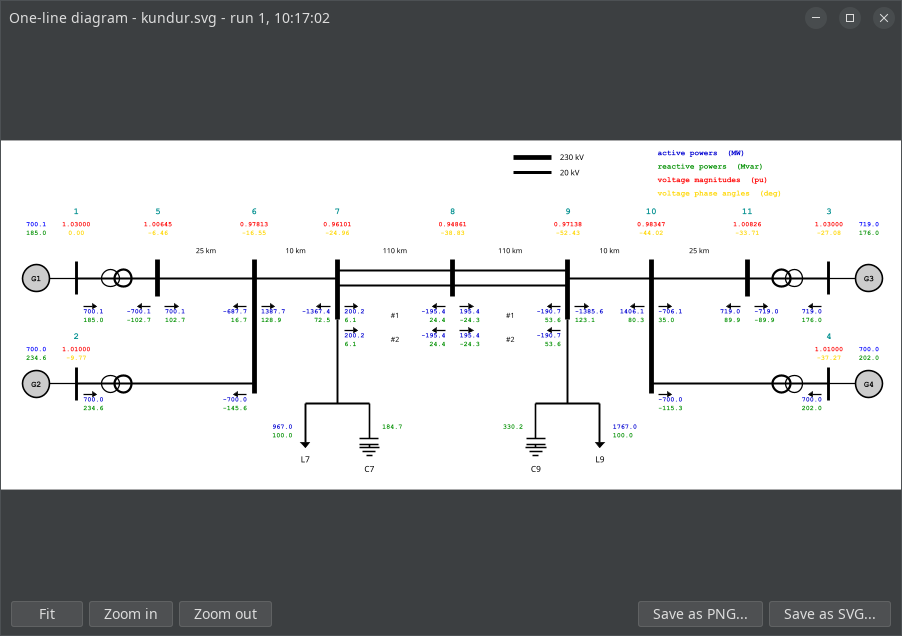Click the Zoom in button
This screenshot has width=902, height=636.
(131, 614)
